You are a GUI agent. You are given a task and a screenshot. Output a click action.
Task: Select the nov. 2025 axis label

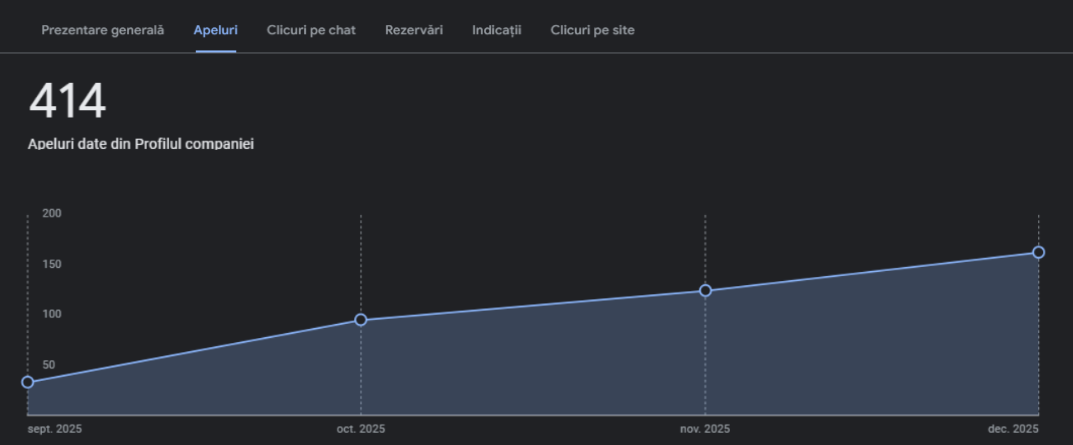(705, 429)
